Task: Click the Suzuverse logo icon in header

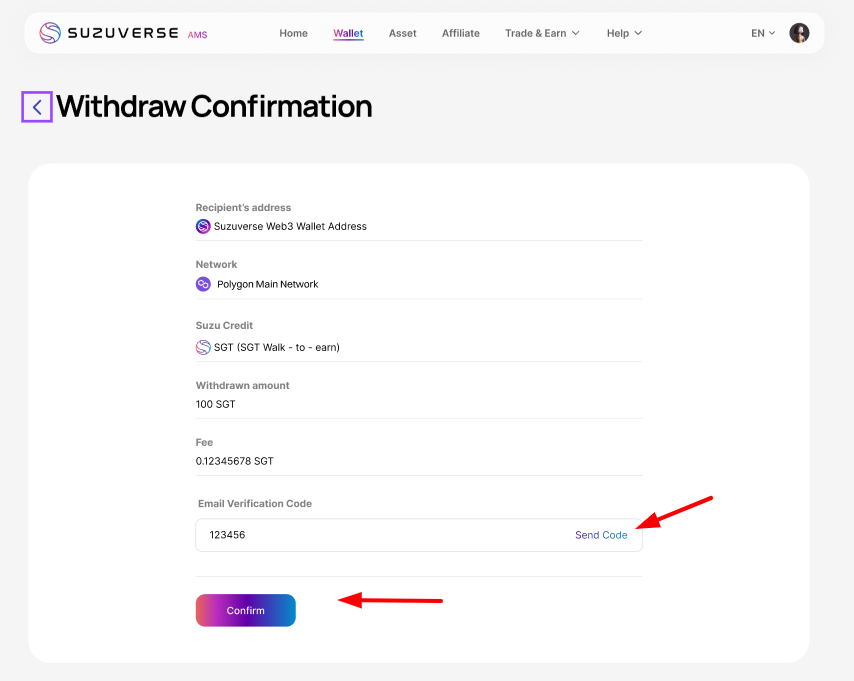Action: [50, 33]
